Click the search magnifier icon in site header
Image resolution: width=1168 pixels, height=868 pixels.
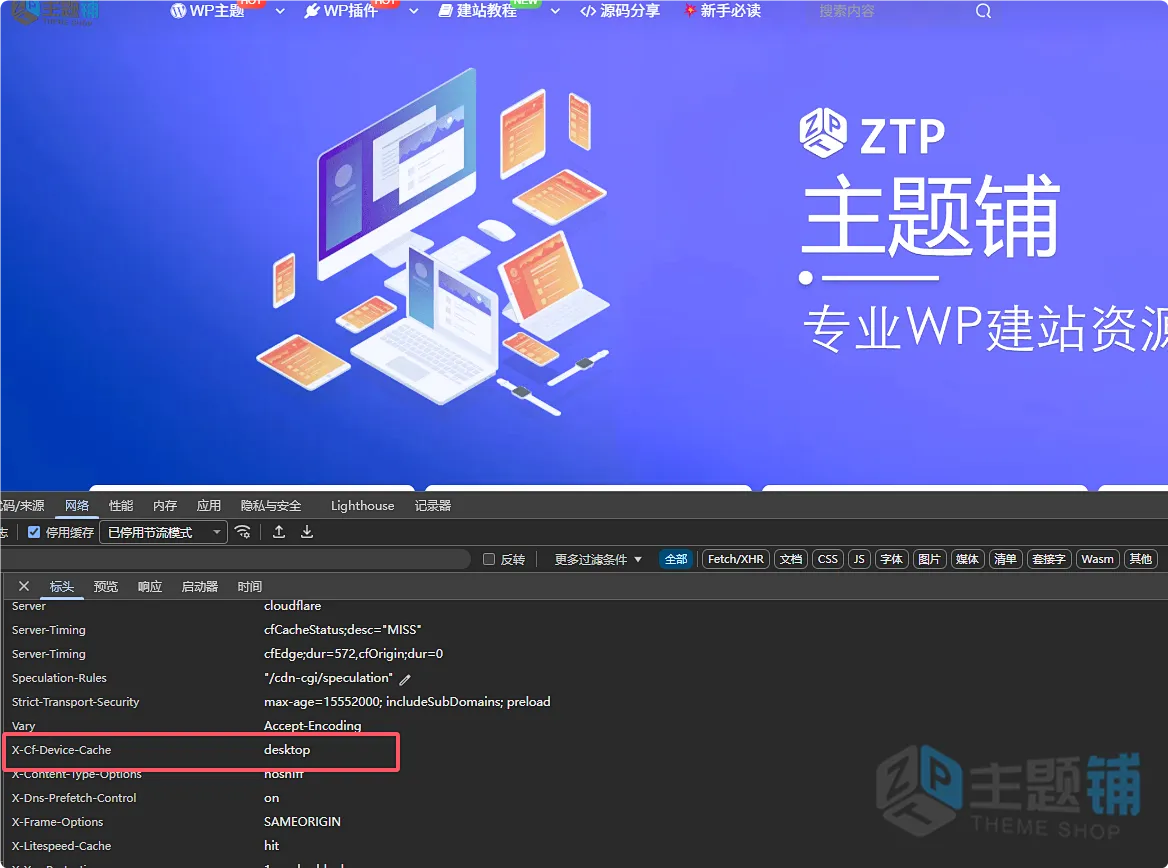tap(983, 11)
